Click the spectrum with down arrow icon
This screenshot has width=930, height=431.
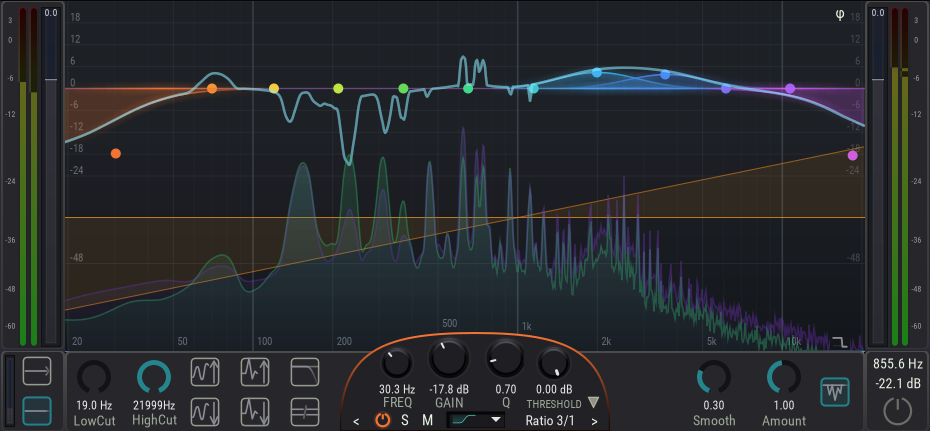pos(255,411)
